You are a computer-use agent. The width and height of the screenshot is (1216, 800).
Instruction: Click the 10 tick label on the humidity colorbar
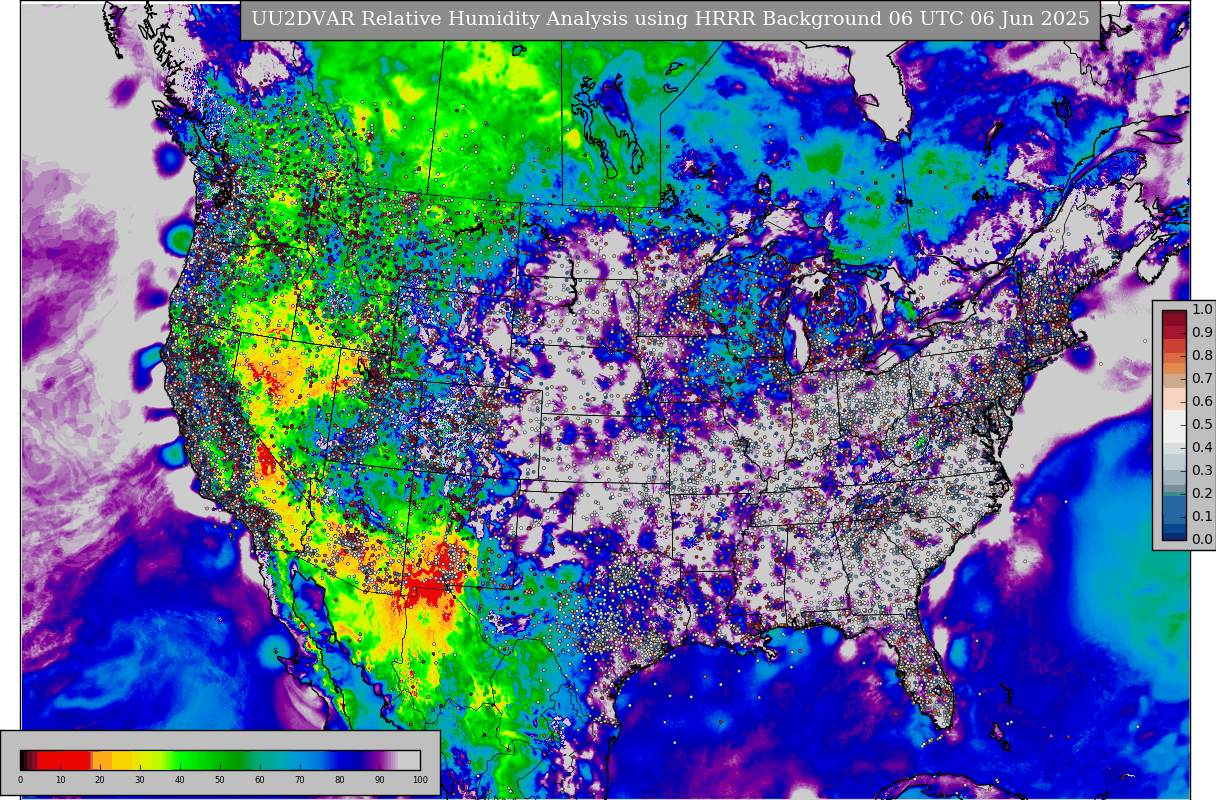[60, 780]
